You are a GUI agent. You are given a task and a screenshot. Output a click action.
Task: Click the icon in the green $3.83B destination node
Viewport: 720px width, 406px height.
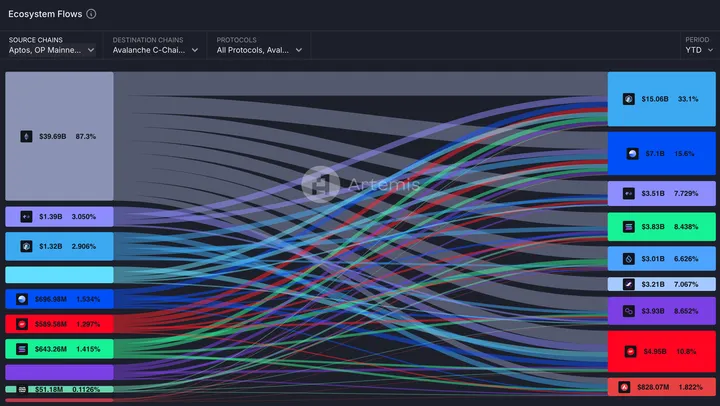tap(629, 227)
